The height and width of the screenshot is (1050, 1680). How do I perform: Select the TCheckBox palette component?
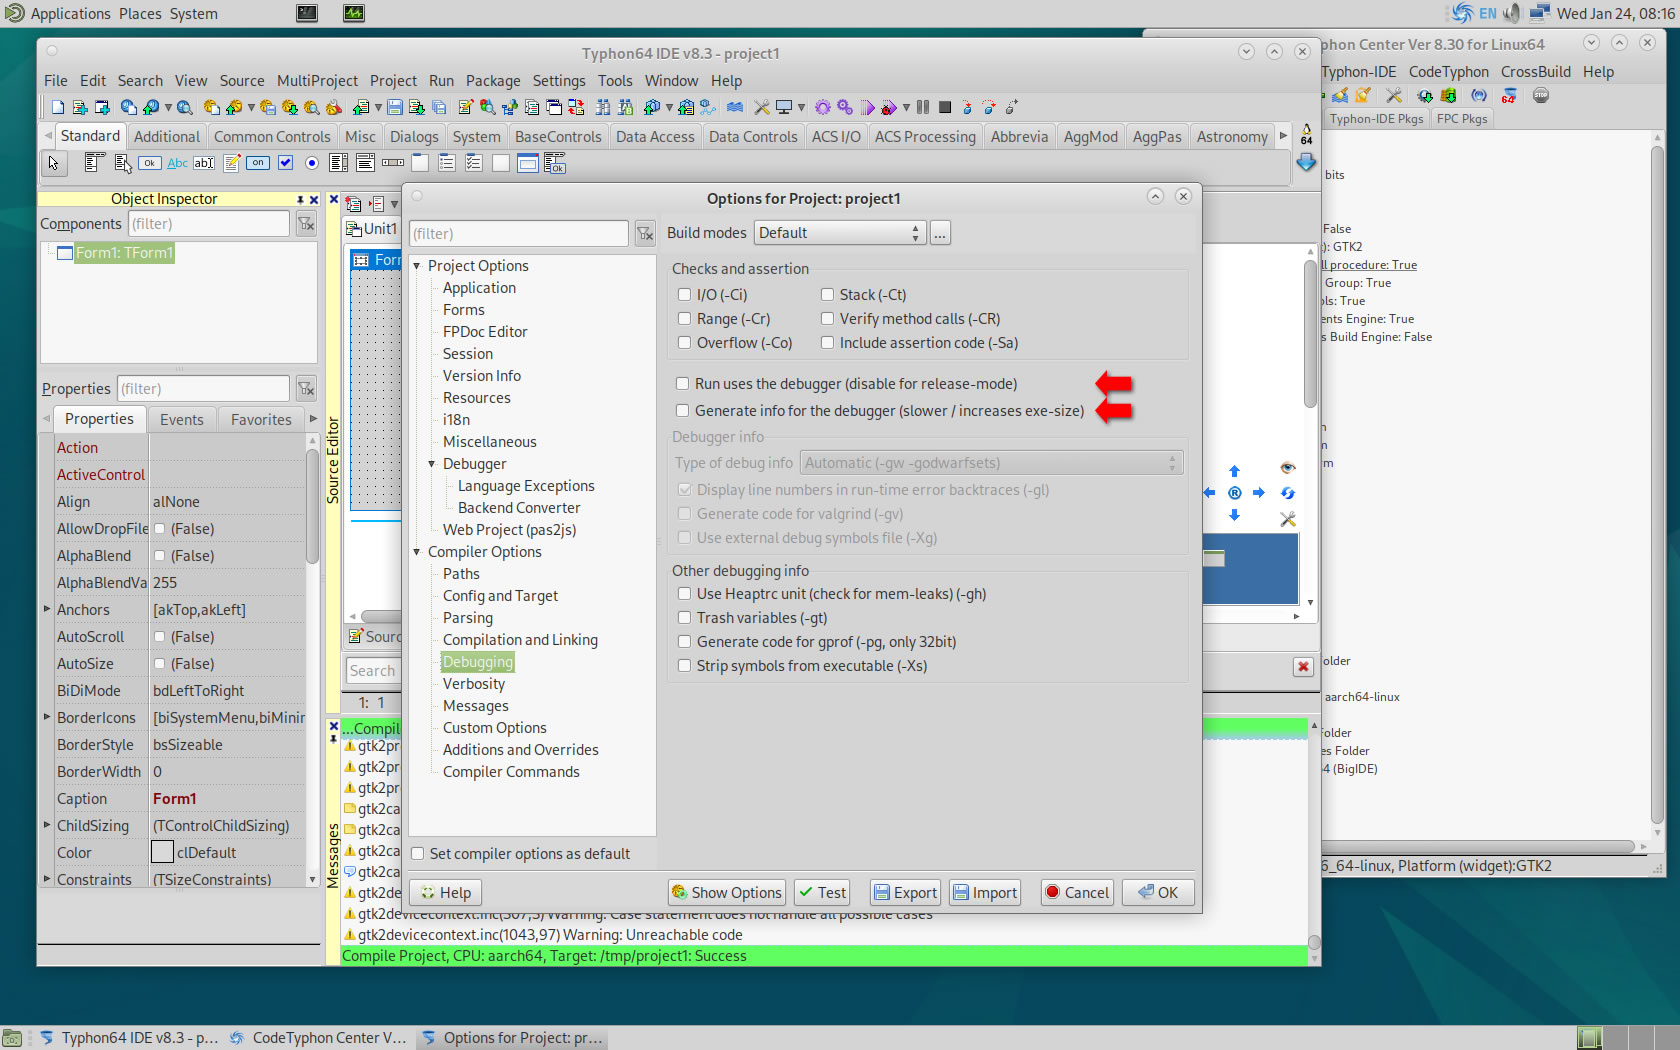pyautogui.click(x=285, y=163)
